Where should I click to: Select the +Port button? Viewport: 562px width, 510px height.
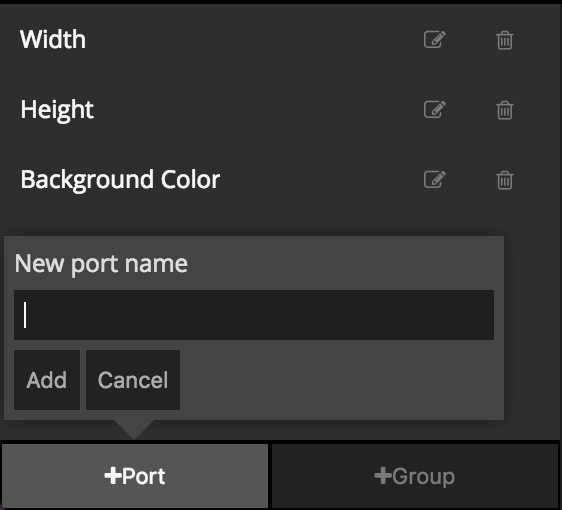(135, 476)
